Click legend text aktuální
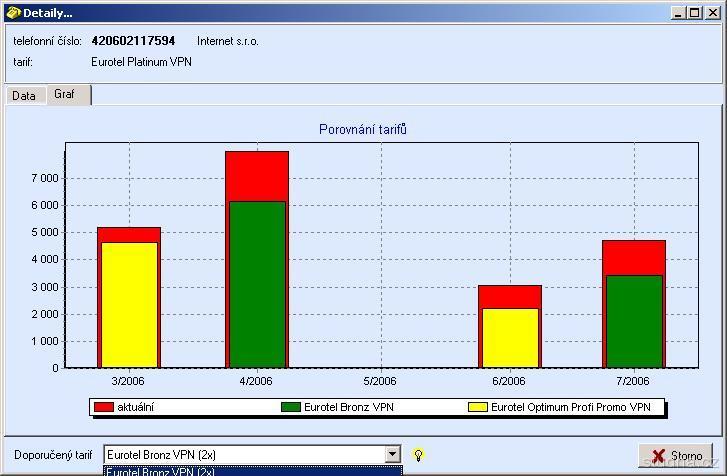727x476 pixels. pos(135,407)
